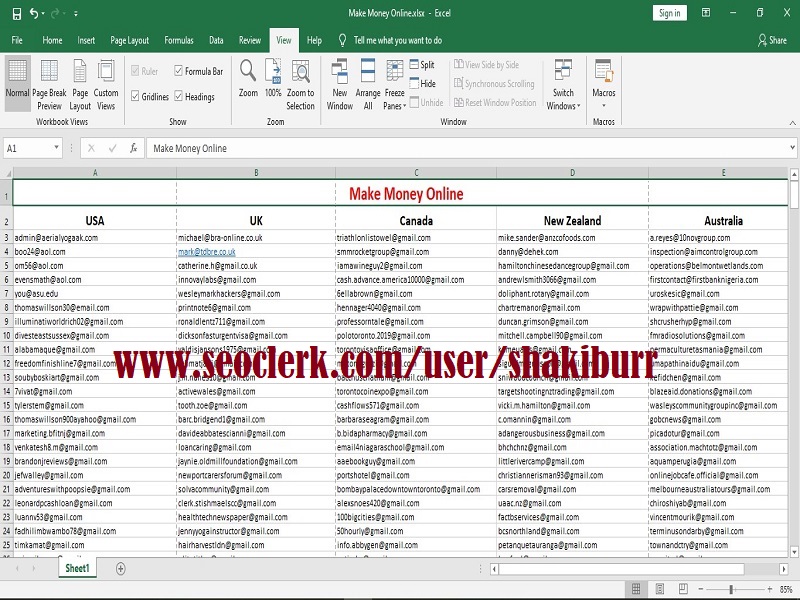Screen dimensions: 800x600
Task: Switch to the Data tab
Action: coord(216,40)
